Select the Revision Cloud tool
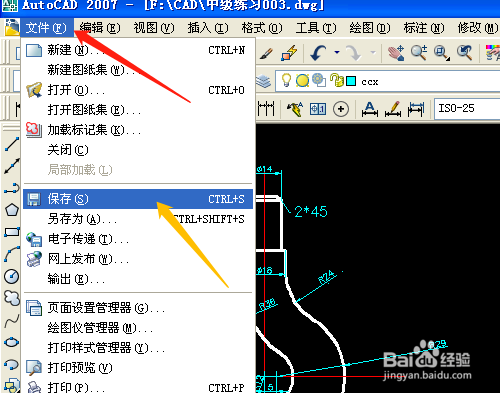The image size is (500, 393). (x=12, y=298)
